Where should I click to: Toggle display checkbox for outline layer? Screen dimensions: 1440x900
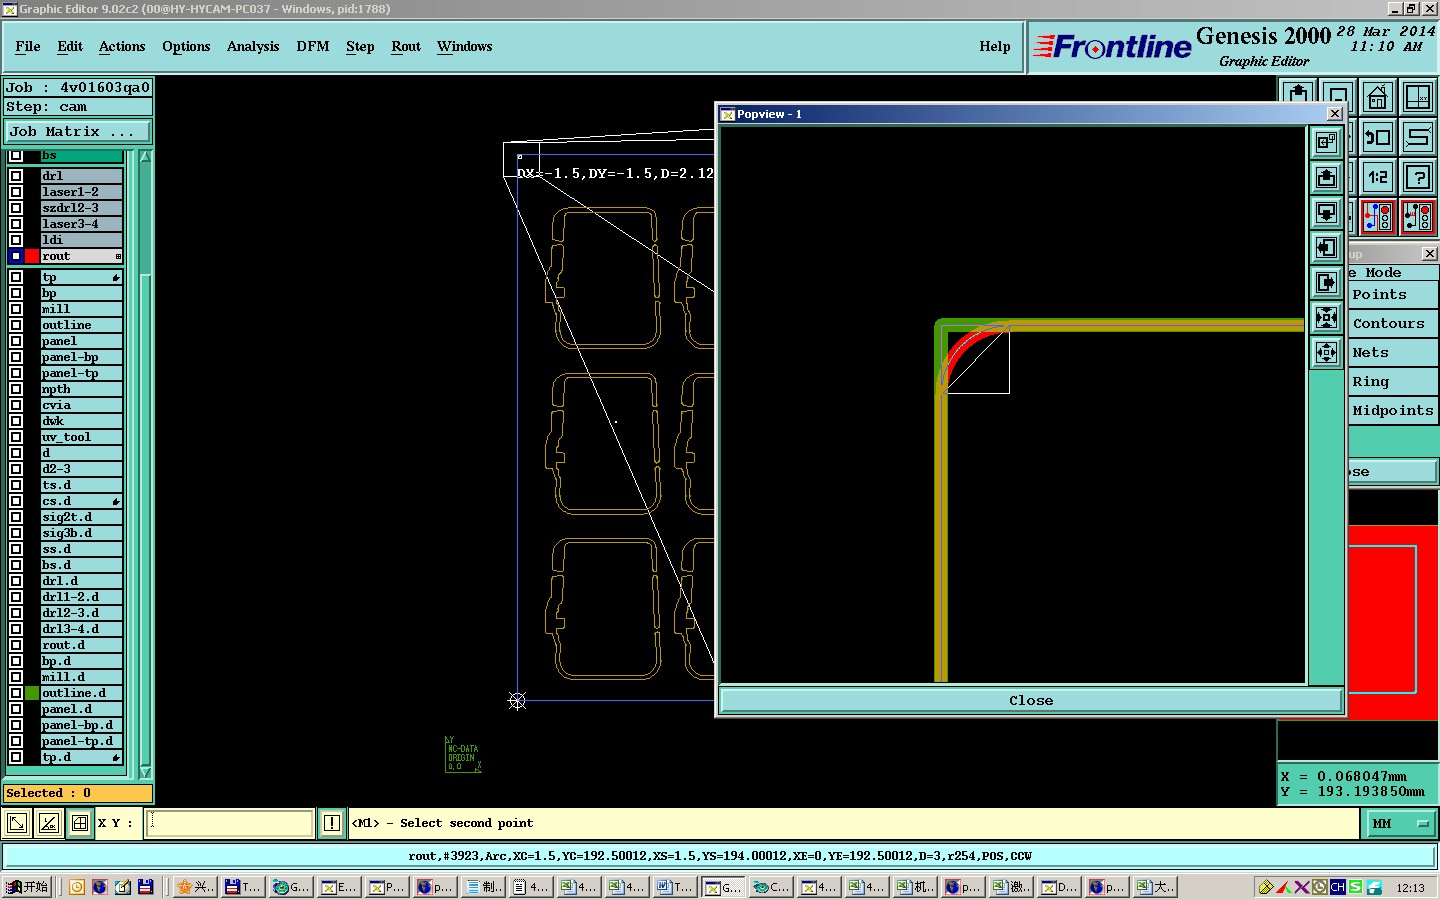click(16, 325)
